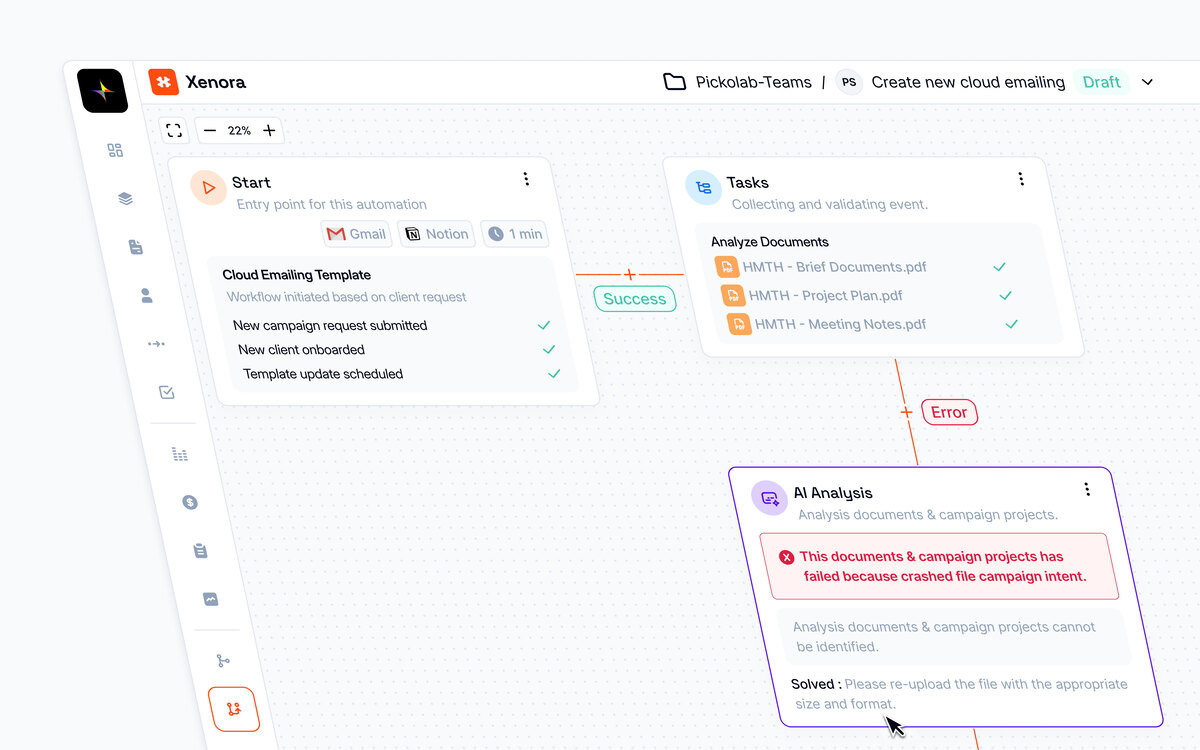Click checkmark beside HMTH - Meeting Notes.pdf
This screenshot has width=1200, height=750.
pos(1011,324)
